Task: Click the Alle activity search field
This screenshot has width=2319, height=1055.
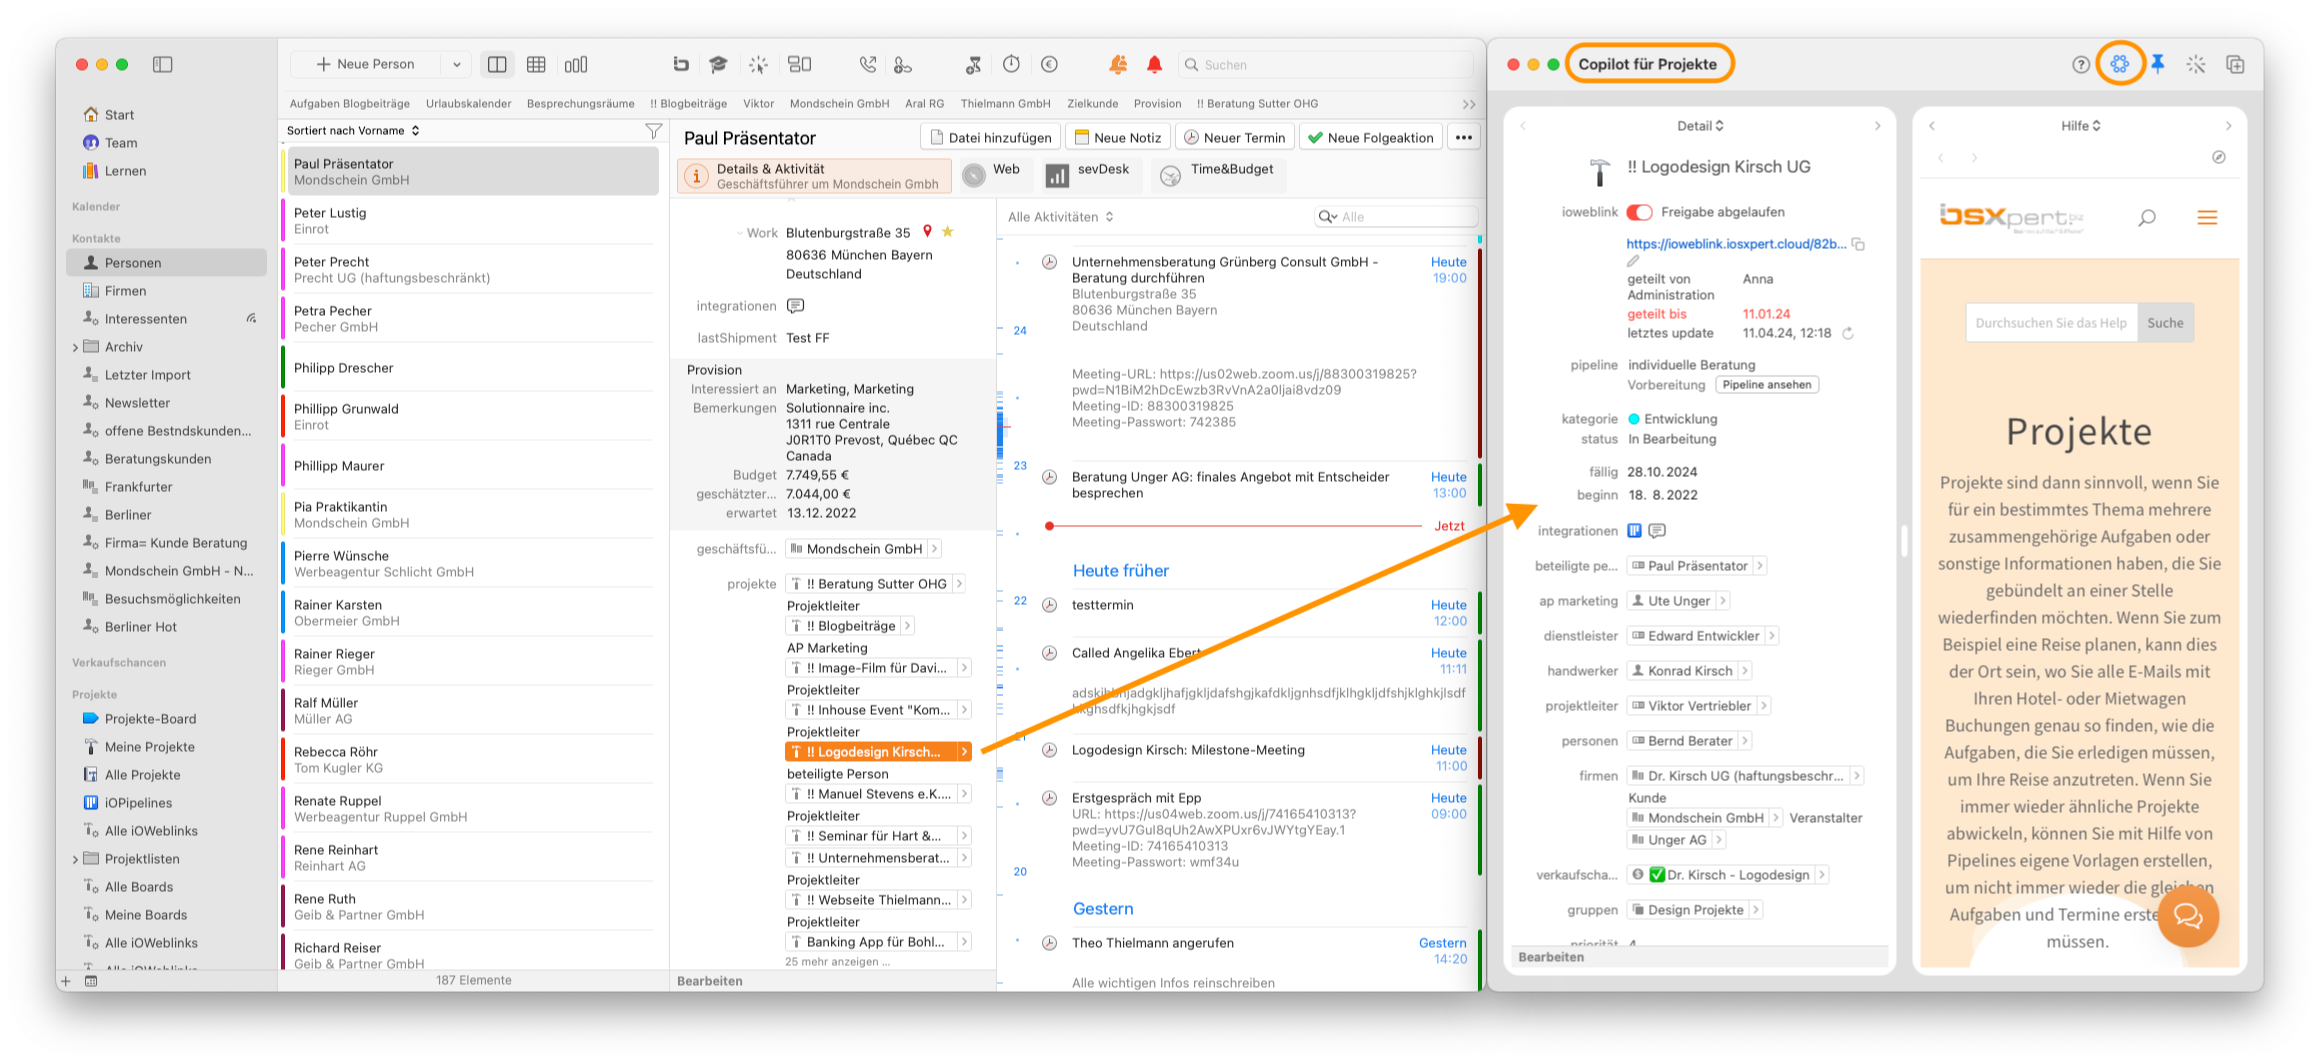Action: 1395,216
